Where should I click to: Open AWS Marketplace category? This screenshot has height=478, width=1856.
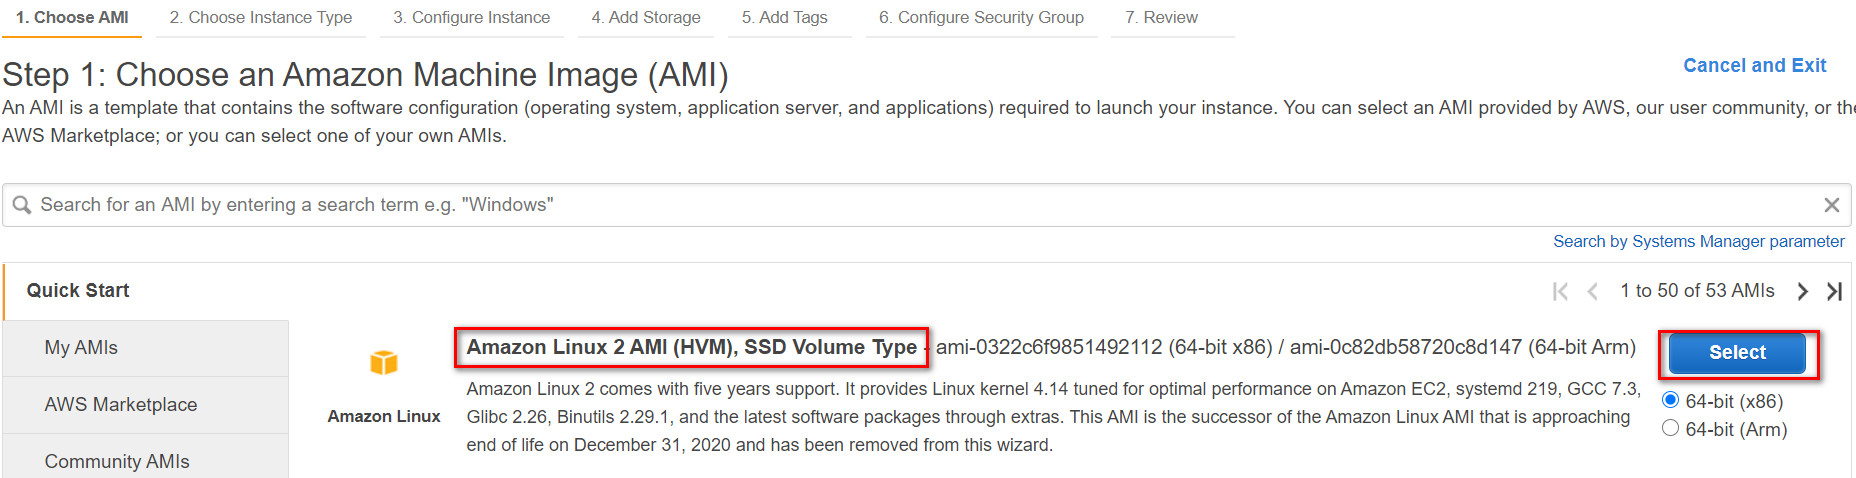[x=145, y=405]
